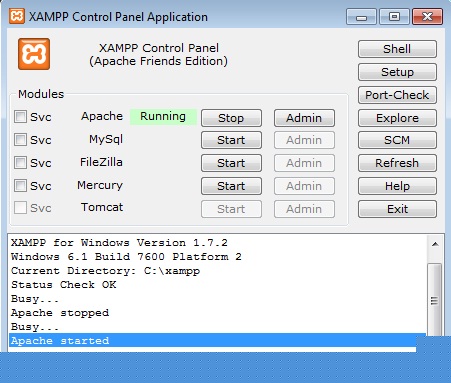The height and width of the screenshot is (383, 451).
Task: Enable the Apache Svc checkbox
Action: (x=20, y=117)
